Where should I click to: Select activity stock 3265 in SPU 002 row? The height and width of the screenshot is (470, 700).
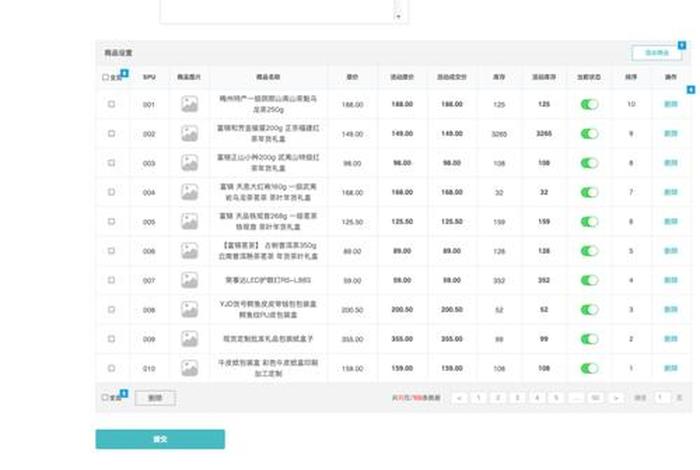[544, 133]
